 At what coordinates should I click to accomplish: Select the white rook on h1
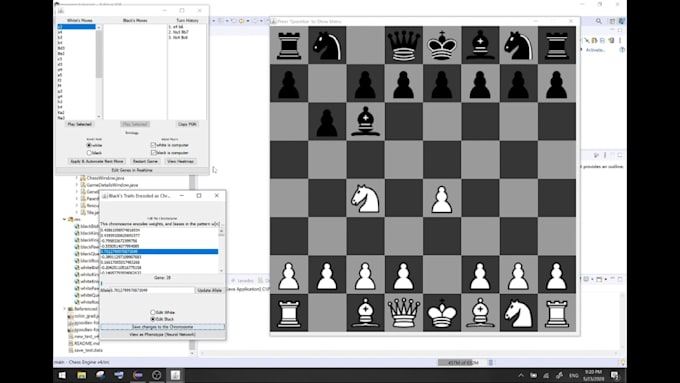click(557, 313)
